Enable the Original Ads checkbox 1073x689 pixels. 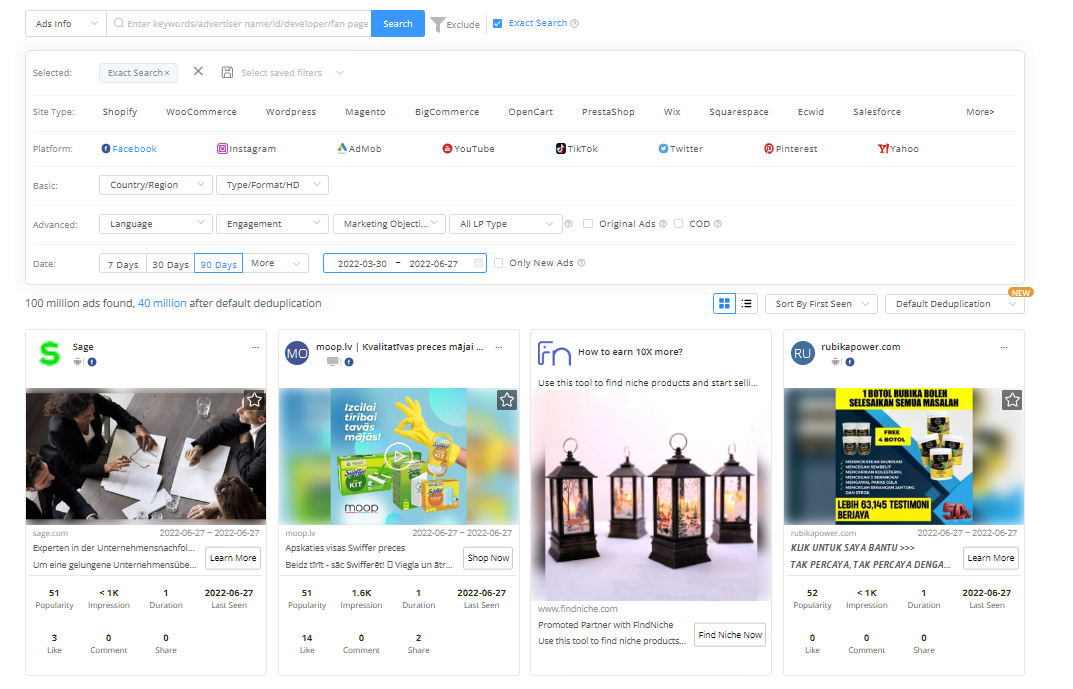[588, 224]
